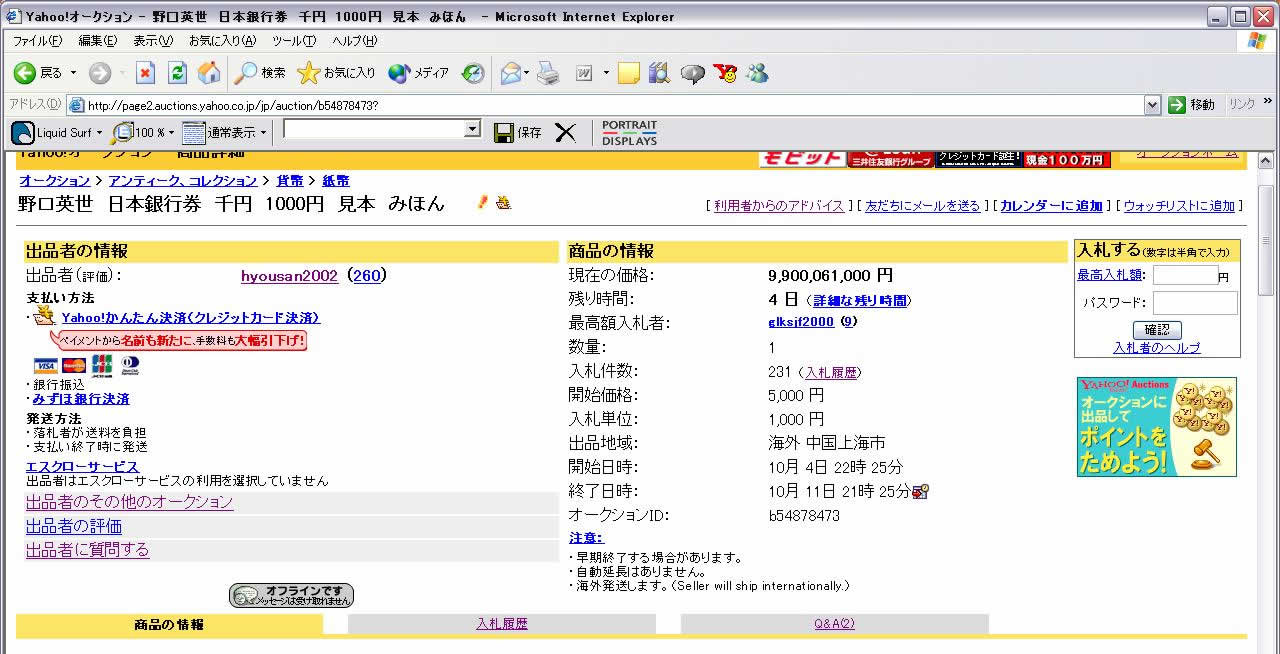Open the History clock icon

pyautogui.click(x=473, y=73)
